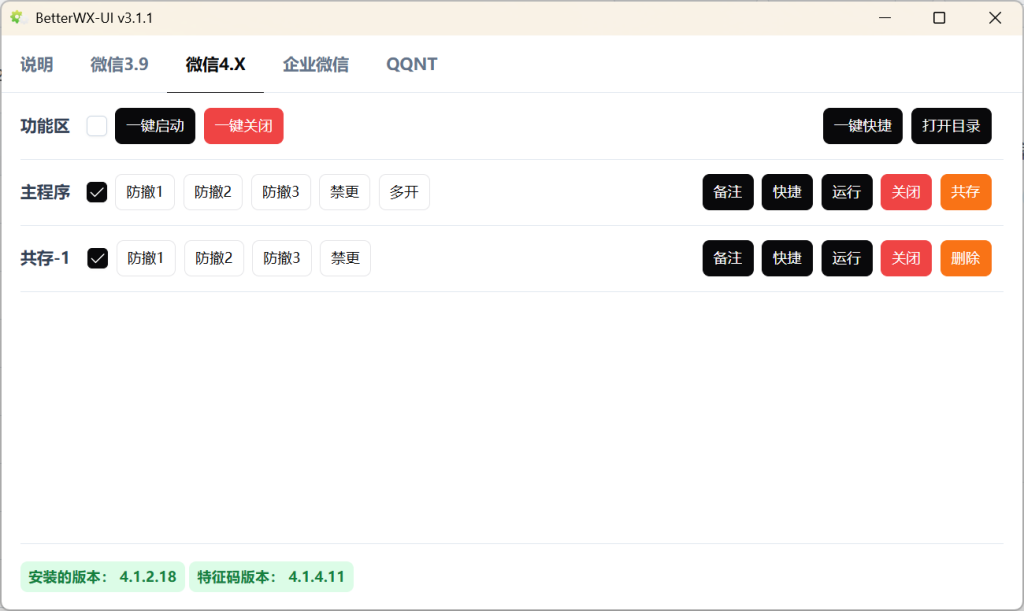Open the 企业微信 tab

pos(316,63)
